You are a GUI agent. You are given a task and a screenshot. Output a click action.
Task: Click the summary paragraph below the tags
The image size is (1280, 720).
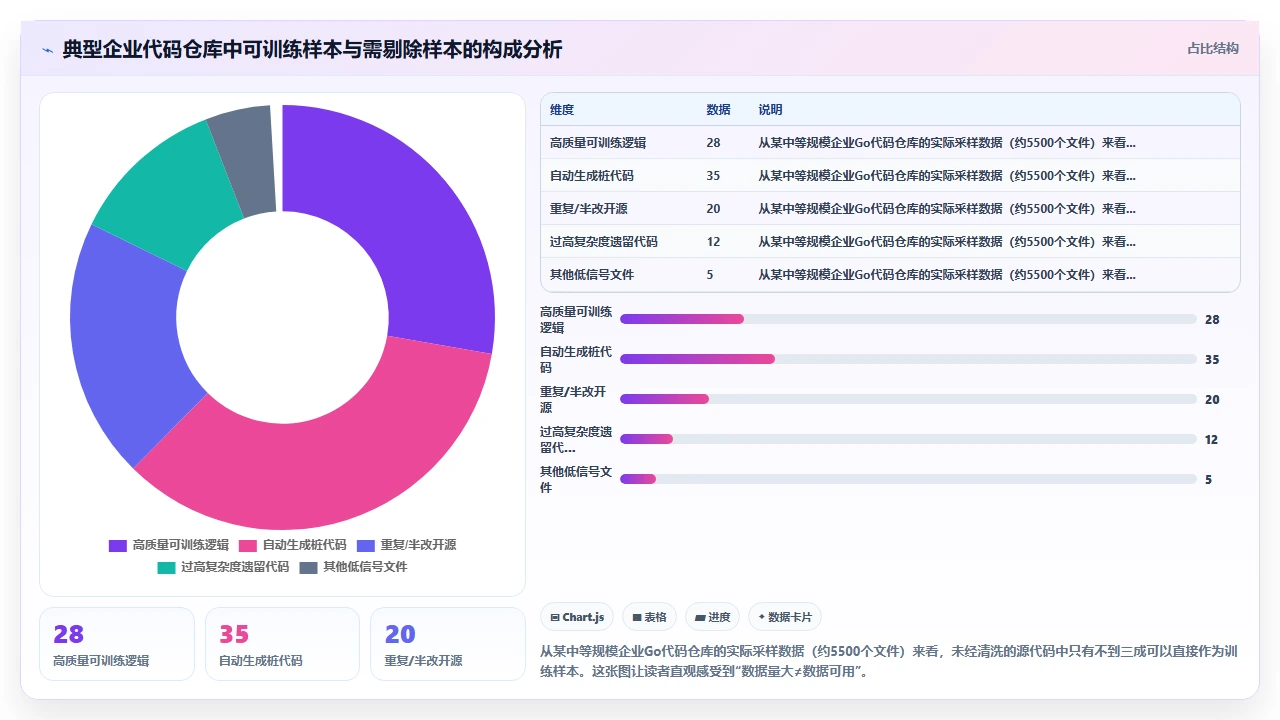[889, 661]
